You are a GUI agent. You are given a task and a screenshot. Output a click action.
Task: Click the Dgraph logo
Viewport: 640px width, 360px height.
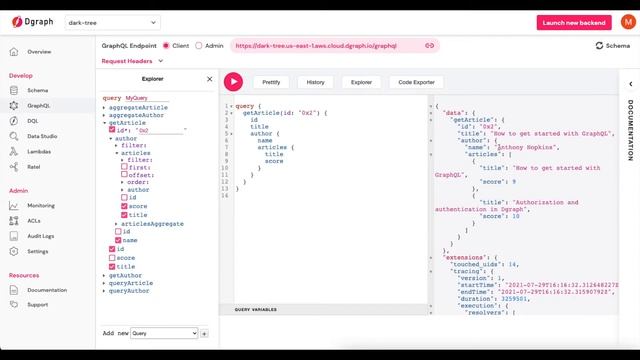pyautogui.click(x=33, y=22)
